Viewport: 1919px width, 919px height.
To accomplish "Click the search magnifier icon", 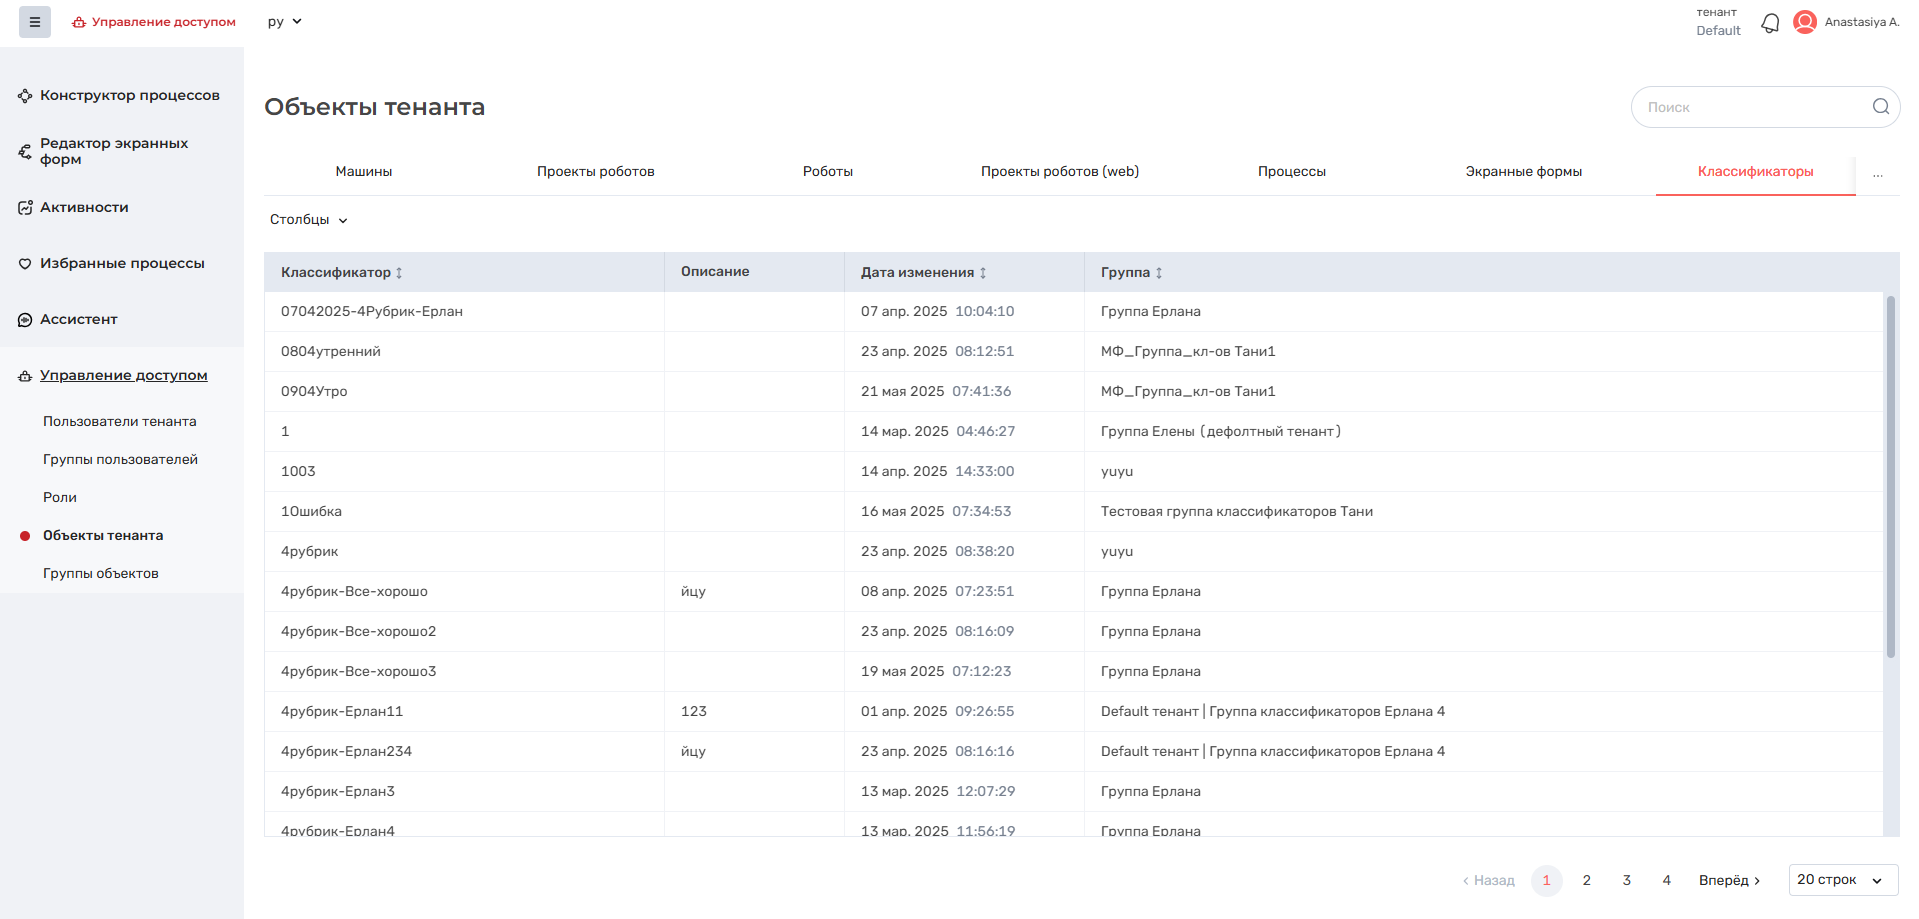I will (1880, 107).
